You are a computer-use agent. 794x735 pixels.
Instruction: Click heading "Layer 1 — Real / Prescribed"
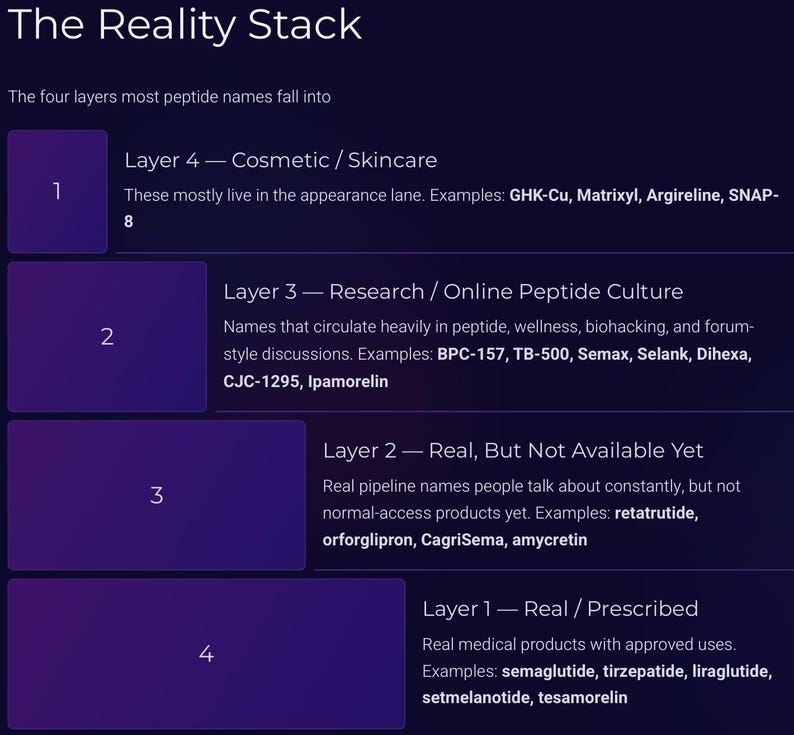pos(560,609)
